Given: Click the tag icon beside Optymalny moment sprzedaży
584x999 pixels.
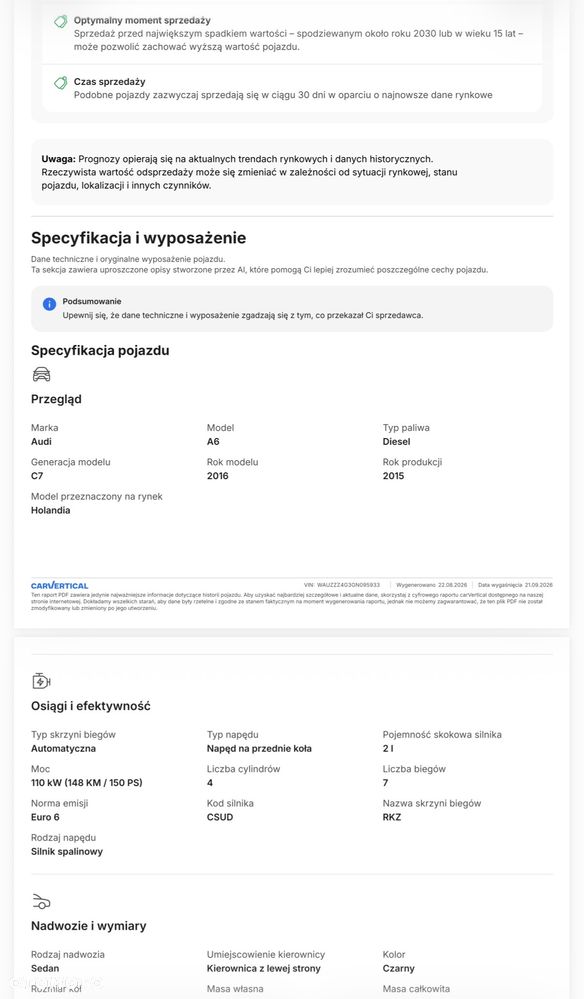Looking at the screenshot, I should point(61,22).
